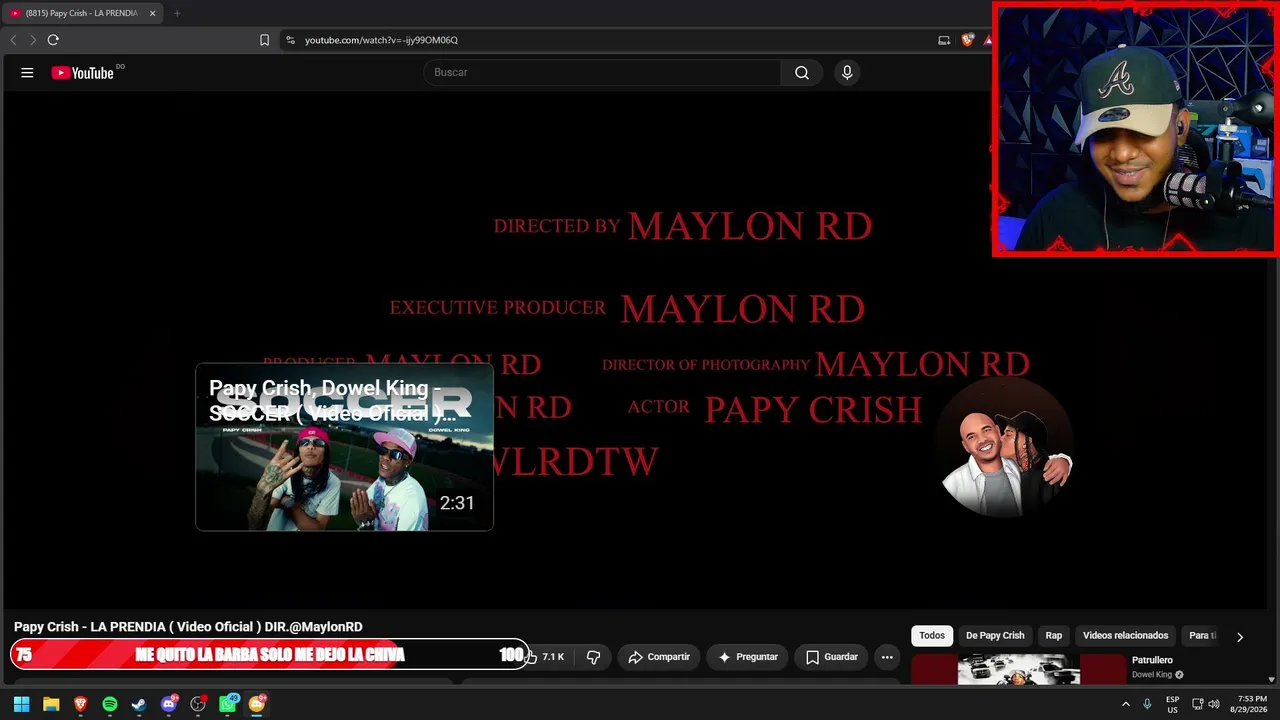1280x720 pixels.
Task: Go to YouTube home via the logo
Action: click(x=83, y=72)
